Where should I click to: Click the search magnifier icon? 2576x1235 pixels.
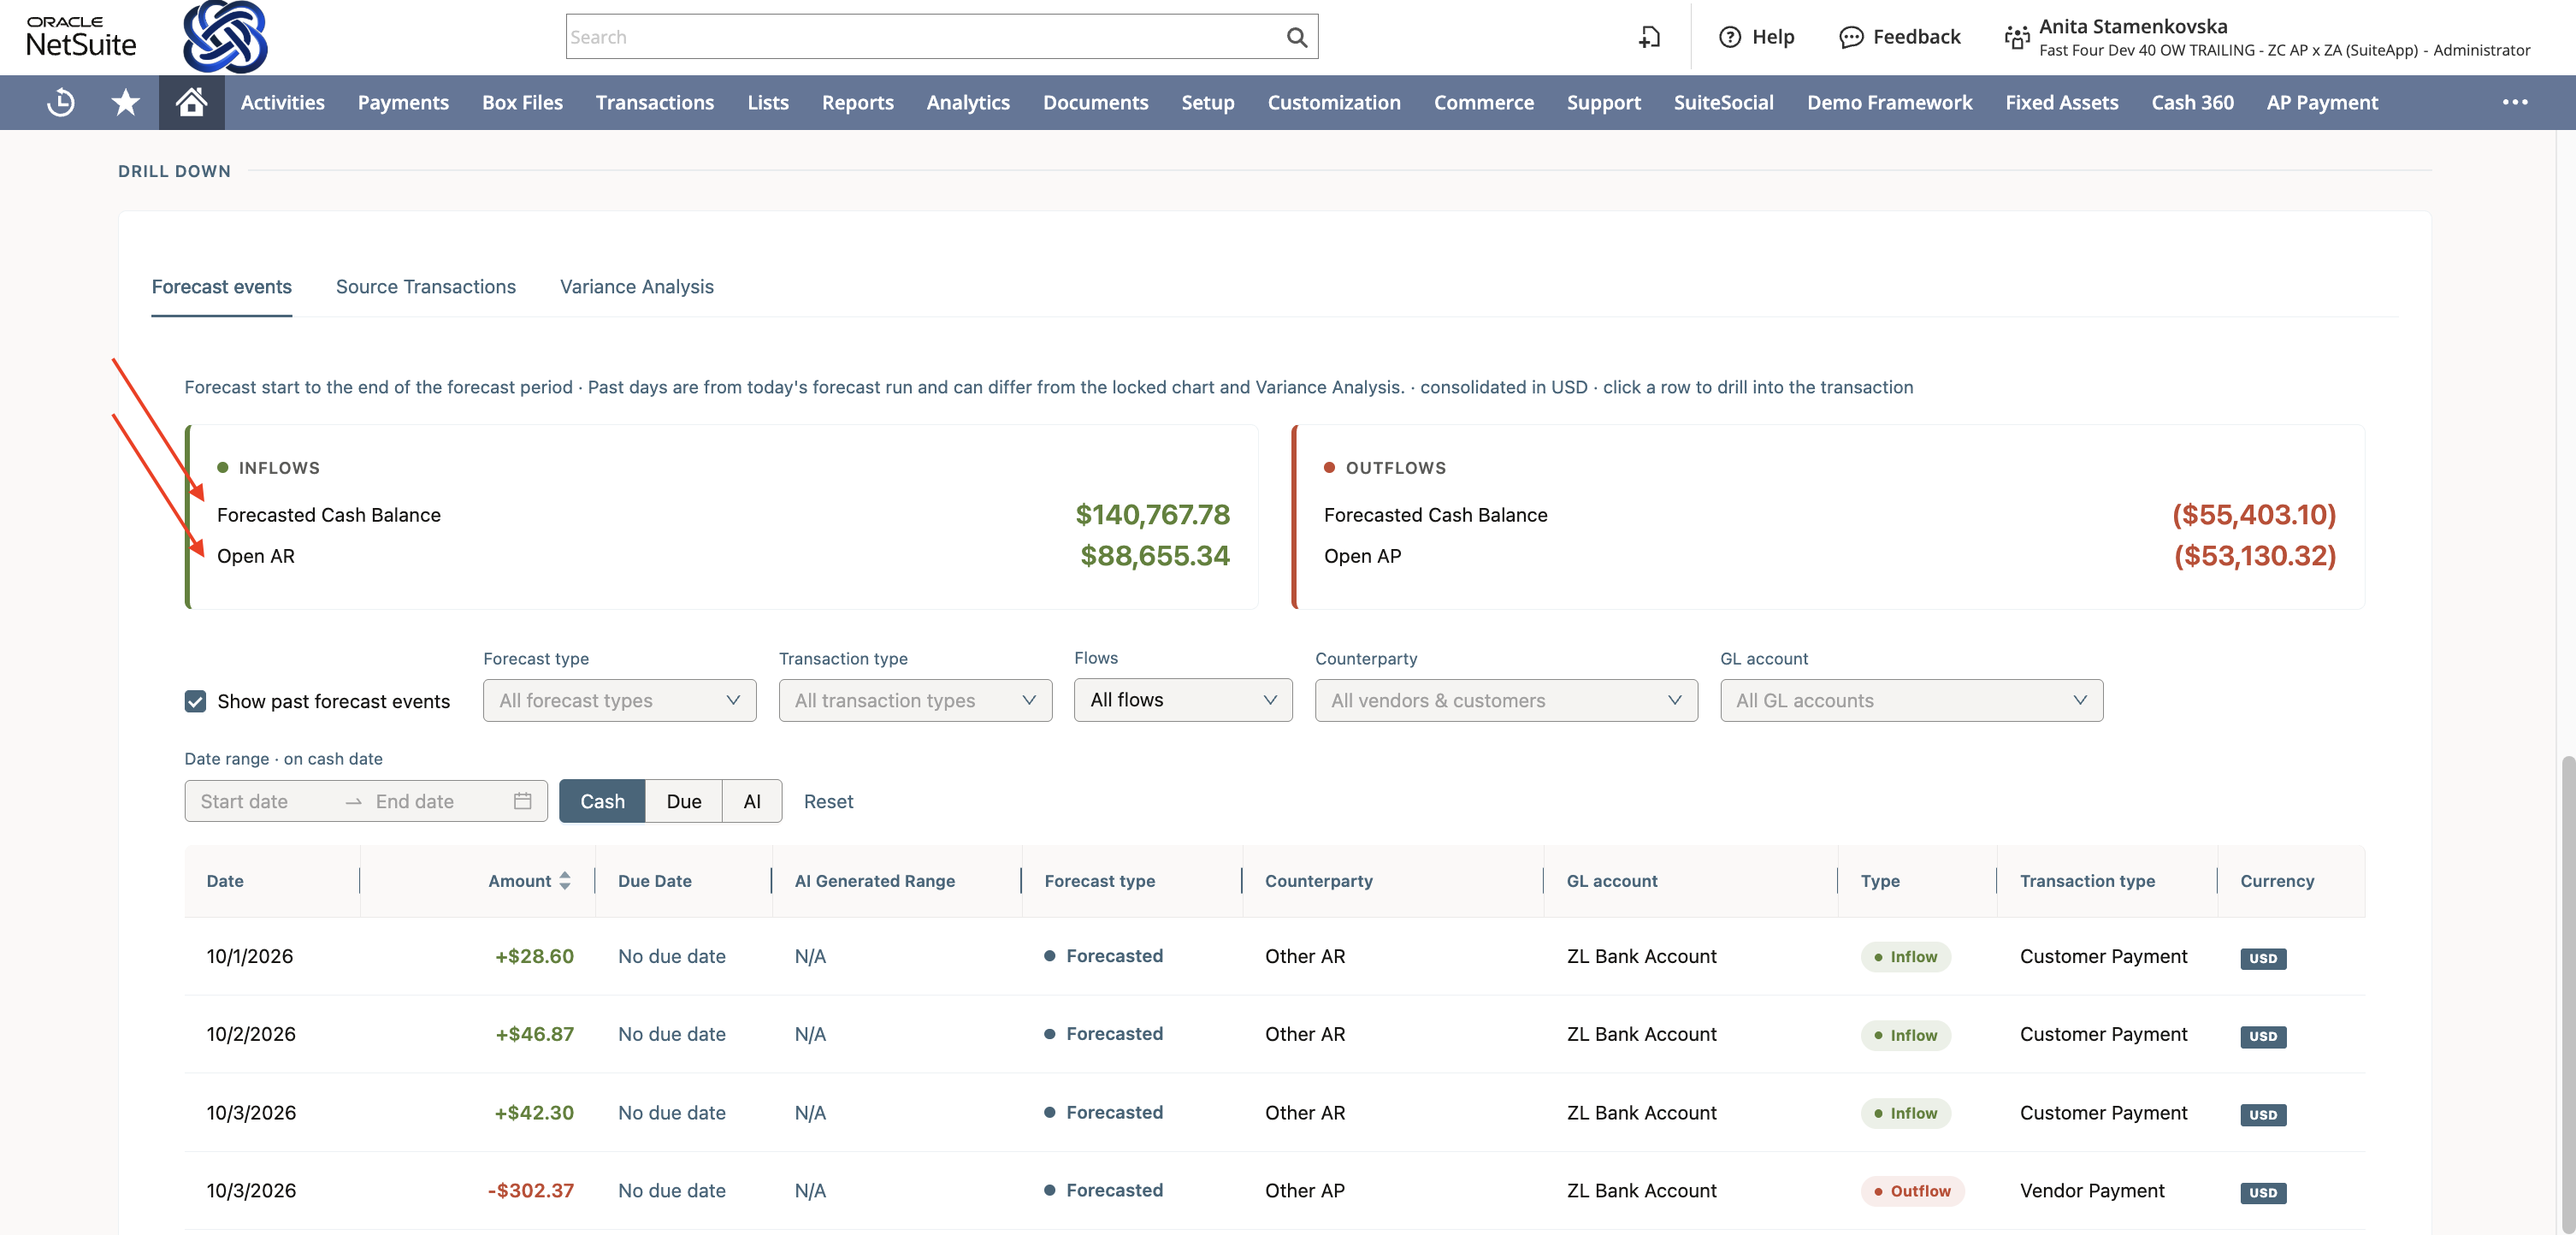click(x=1296, y=37)
